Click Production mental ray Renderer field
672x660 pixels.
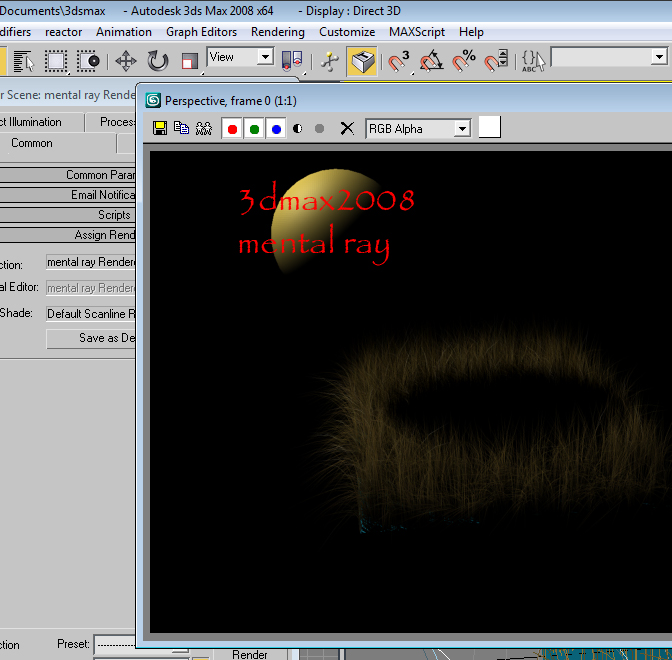point(91,262)
